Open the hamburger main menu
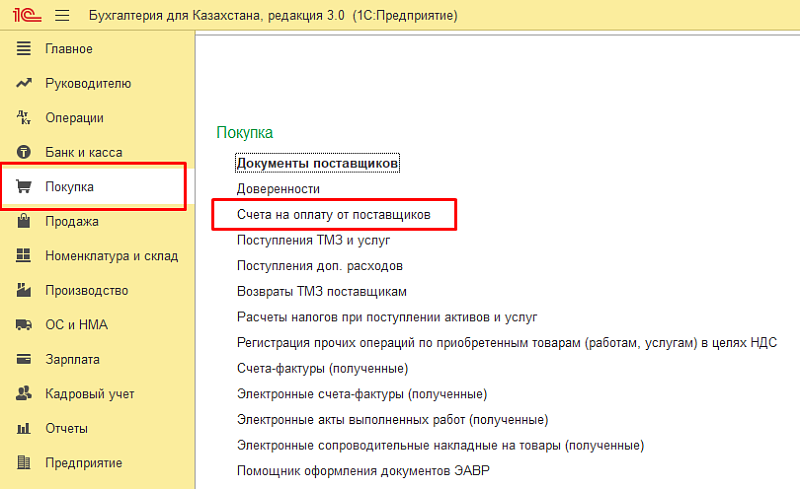 pyautogui.click(x=62, y=16)
